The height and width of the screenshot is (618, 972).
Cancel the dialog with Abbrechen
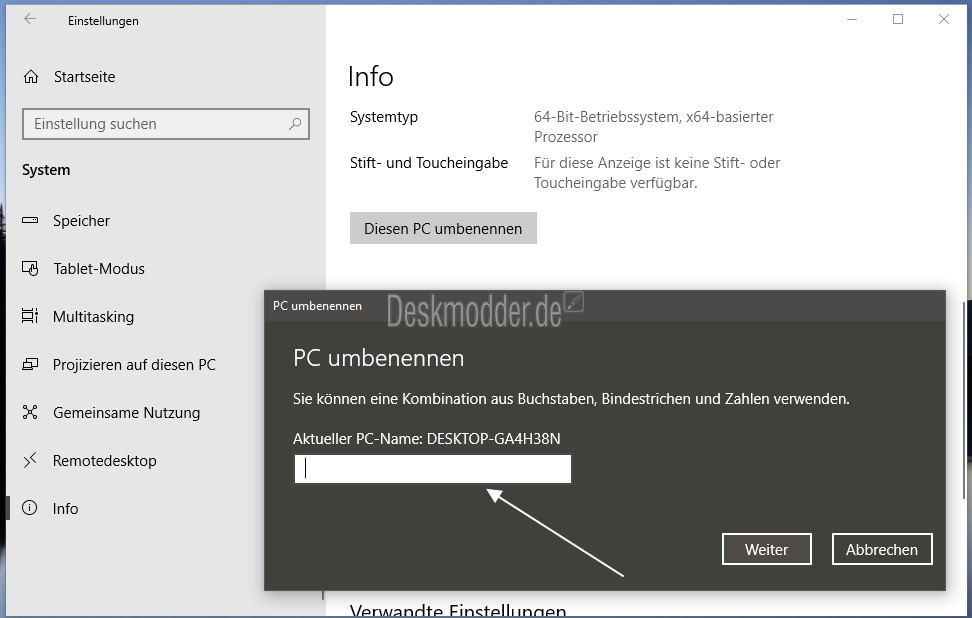pos(882,549)
